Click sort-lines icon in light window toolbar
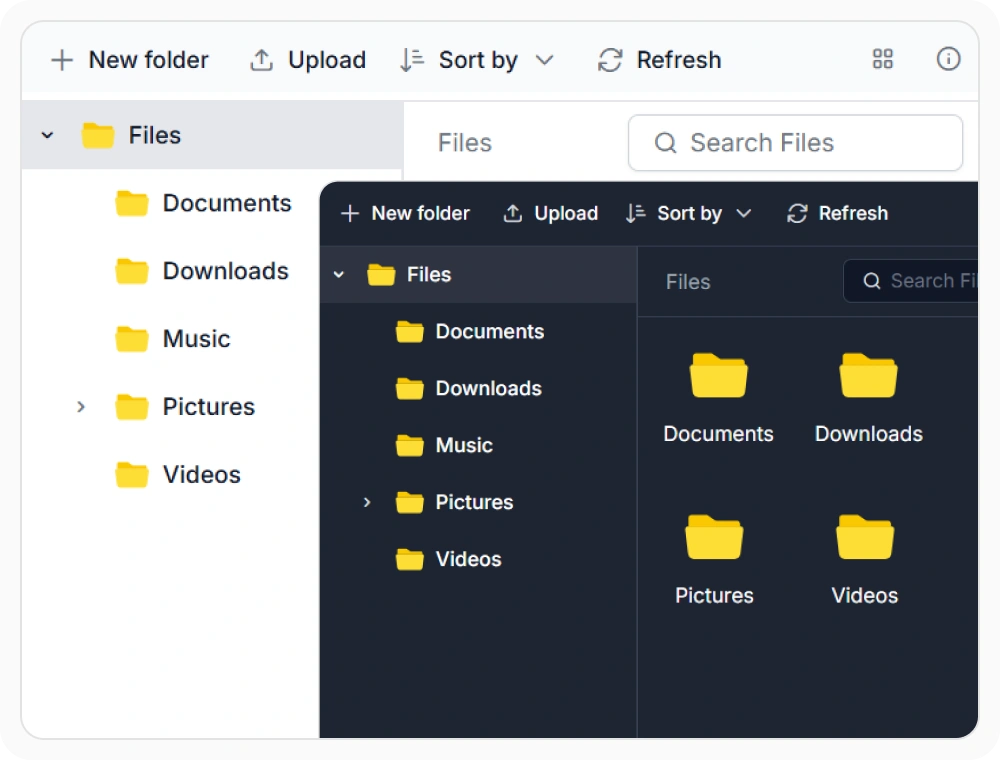 pos(412,60)
